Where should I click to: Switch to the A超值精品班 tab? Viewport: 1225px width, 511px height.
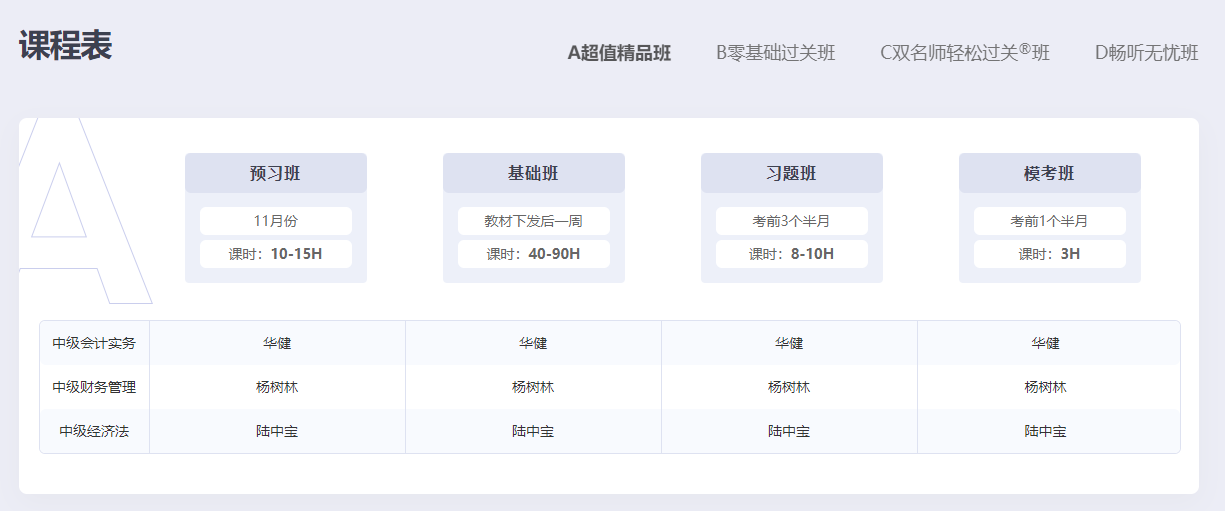tap(619, 53)
